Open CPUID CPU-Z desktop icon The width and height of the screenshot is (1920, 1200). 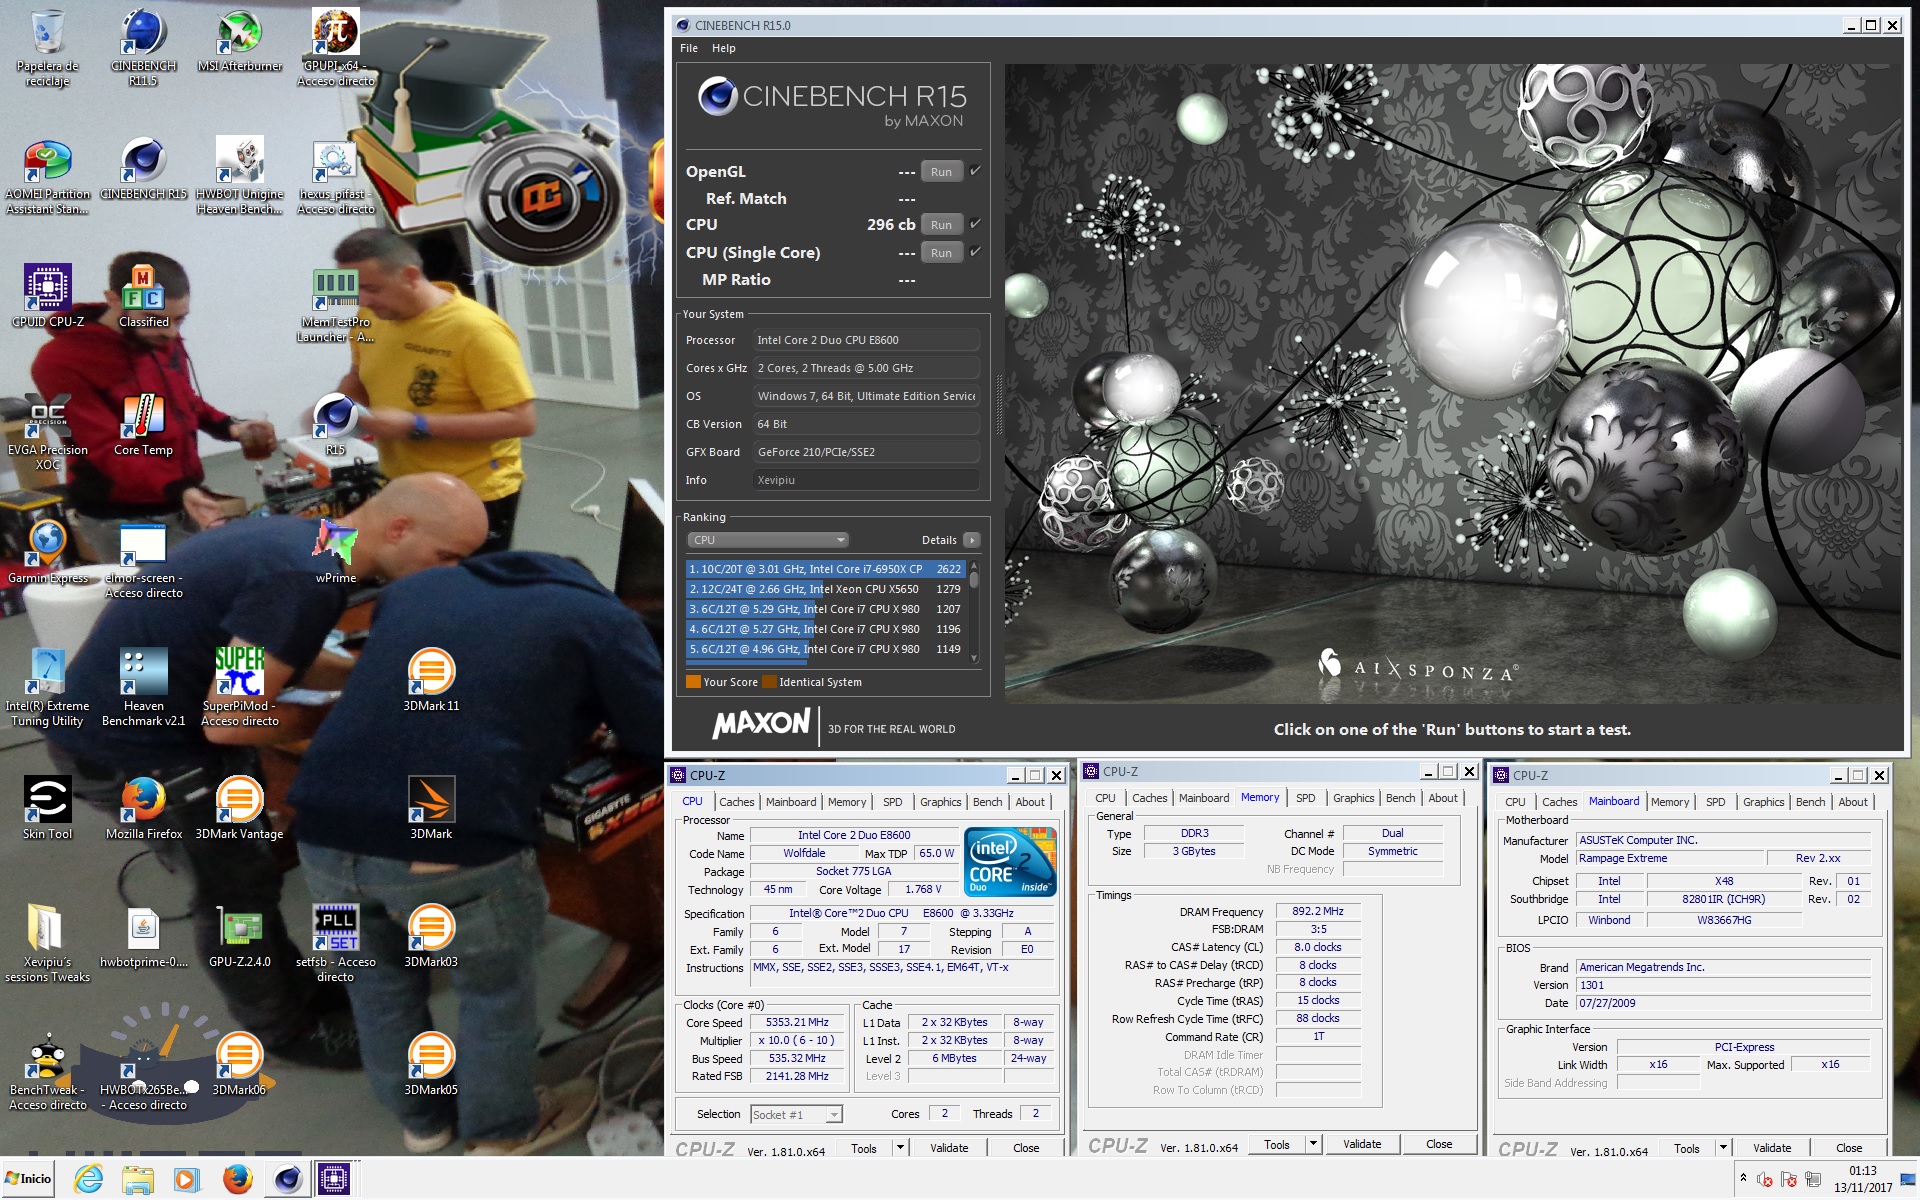[47, 296]
